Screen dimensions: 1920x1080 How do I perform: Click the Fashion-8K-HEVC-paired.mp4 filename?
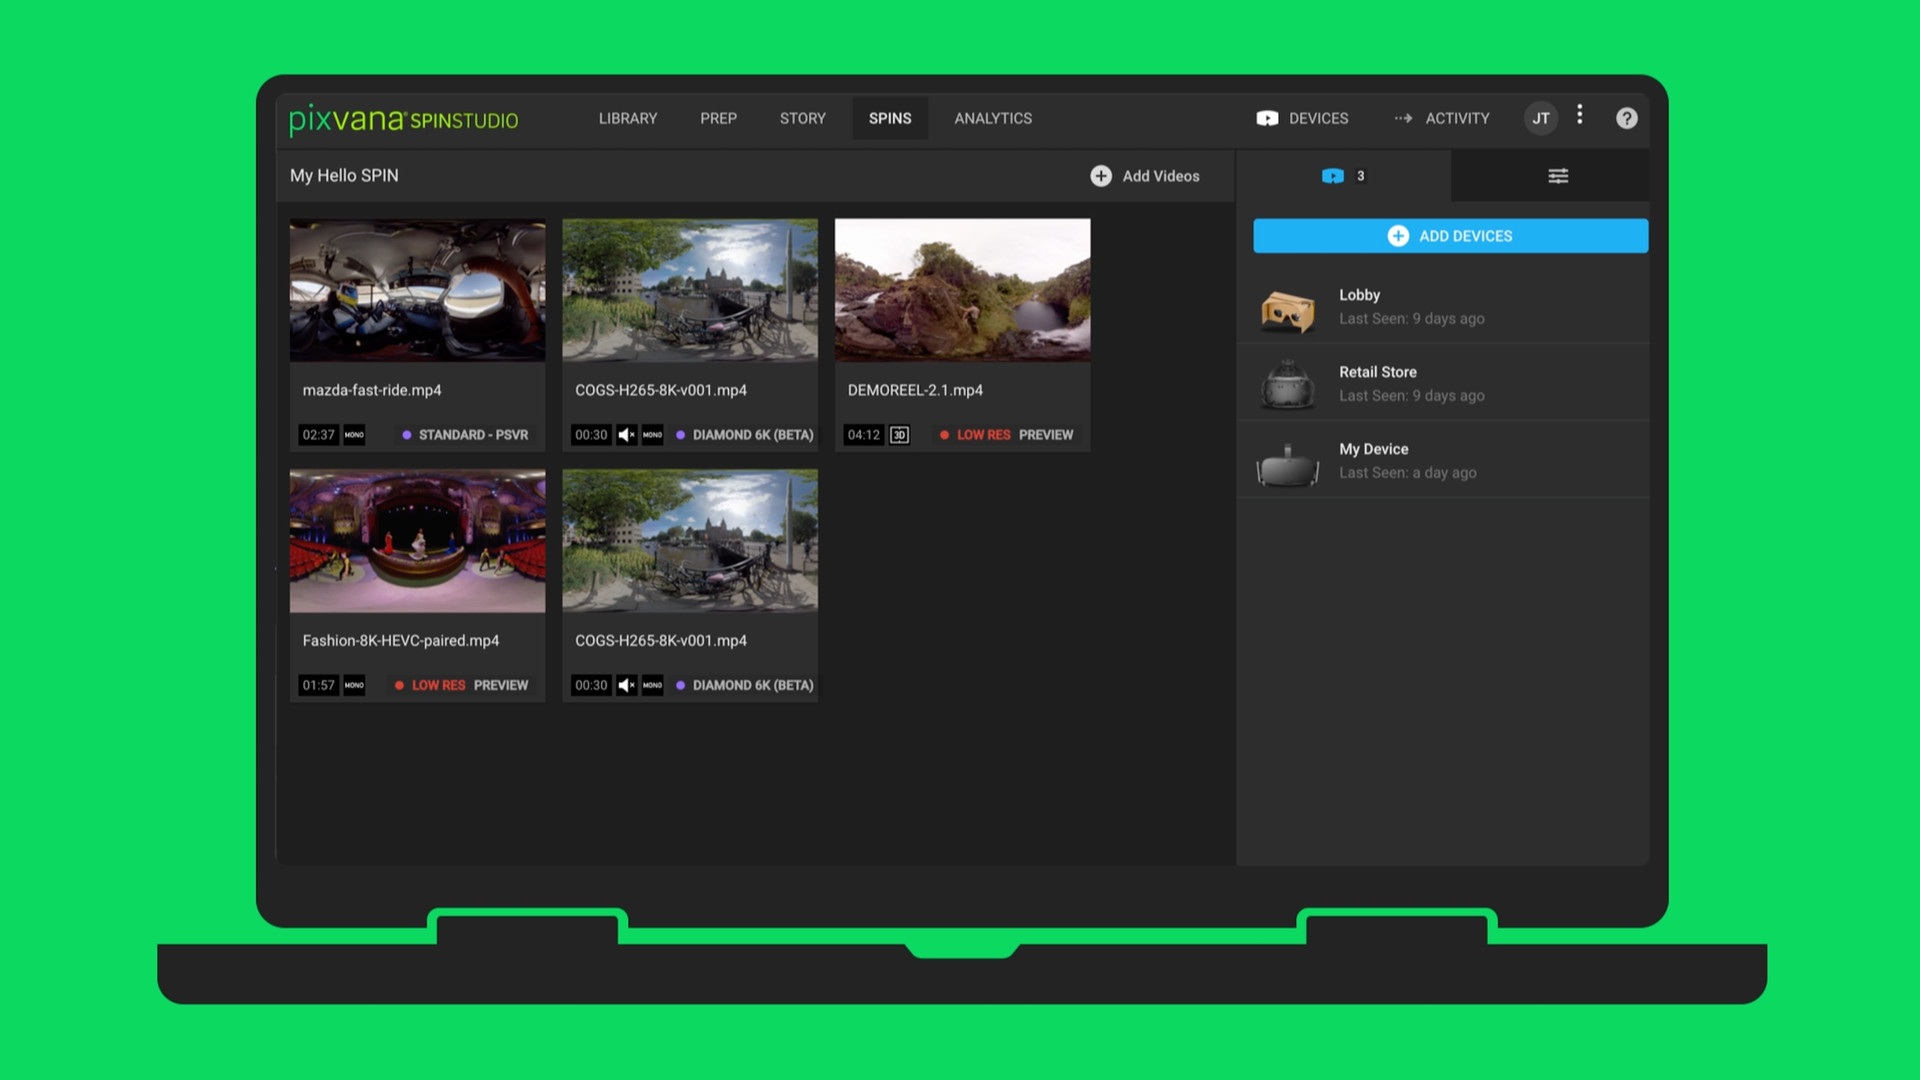[x=401, y=640]
